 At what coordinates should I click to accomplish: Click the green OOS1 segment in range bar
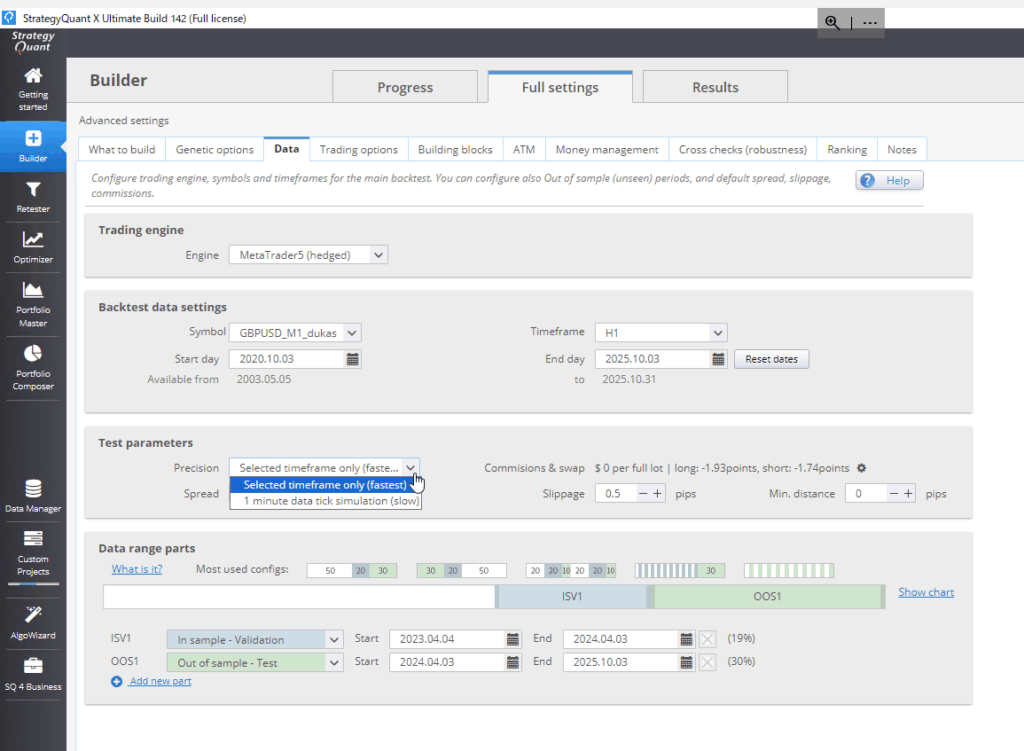[767, 597]
